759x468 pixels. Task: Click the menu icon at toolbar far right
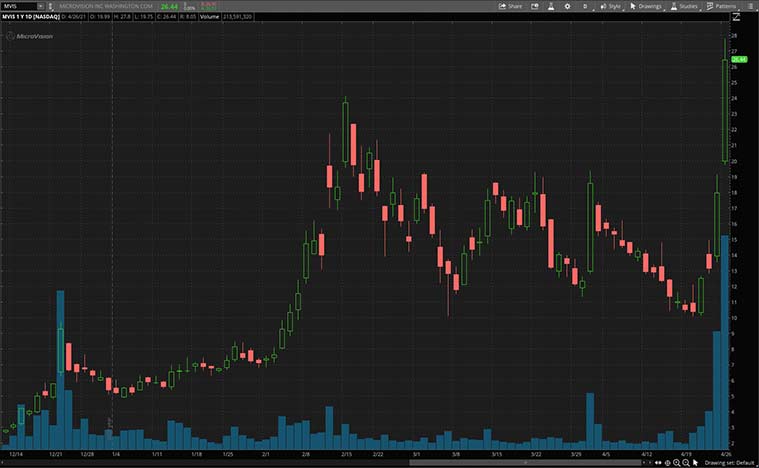[749, 6]
